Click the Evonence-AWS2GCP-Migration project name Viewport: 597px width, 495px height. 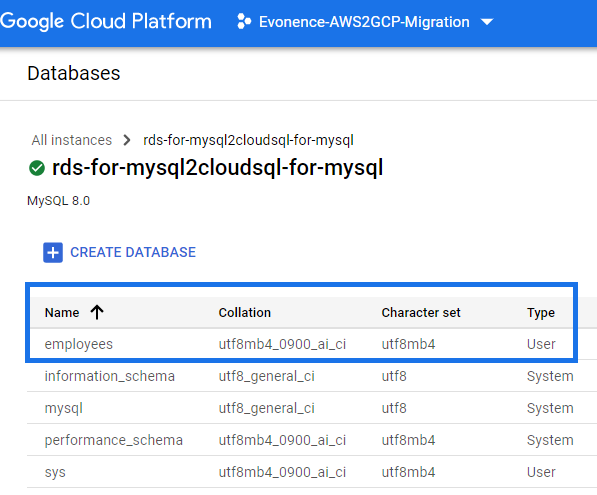(364, 22)
